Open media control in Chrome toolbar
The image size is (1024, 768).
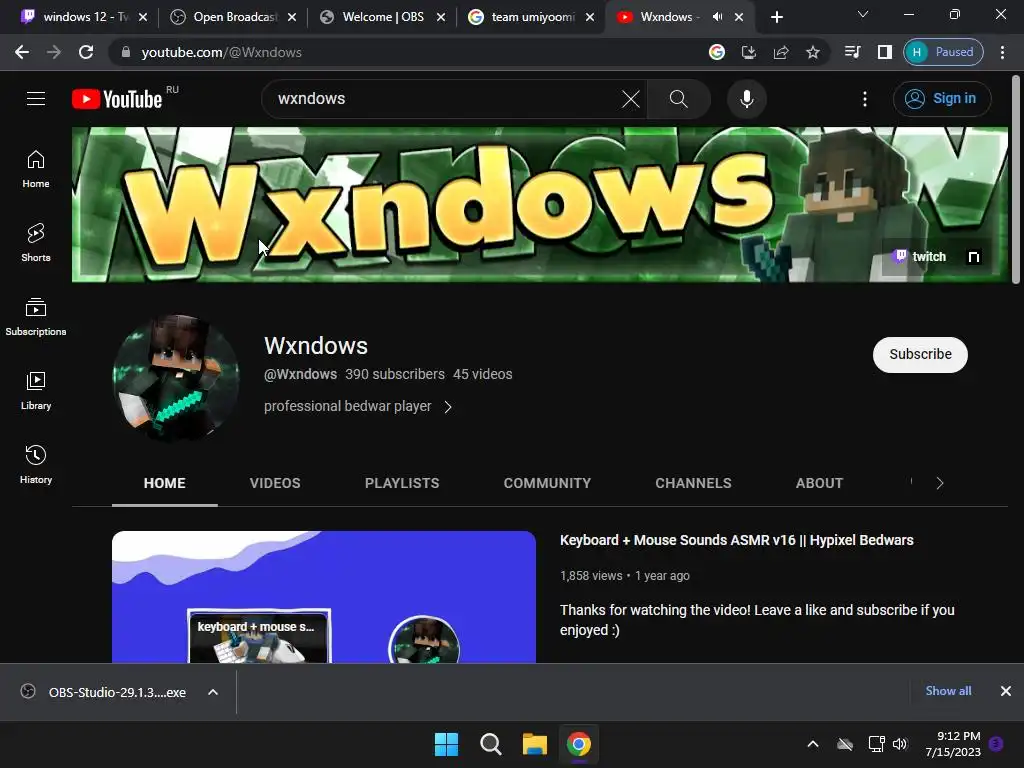click(x=852, y=52)
